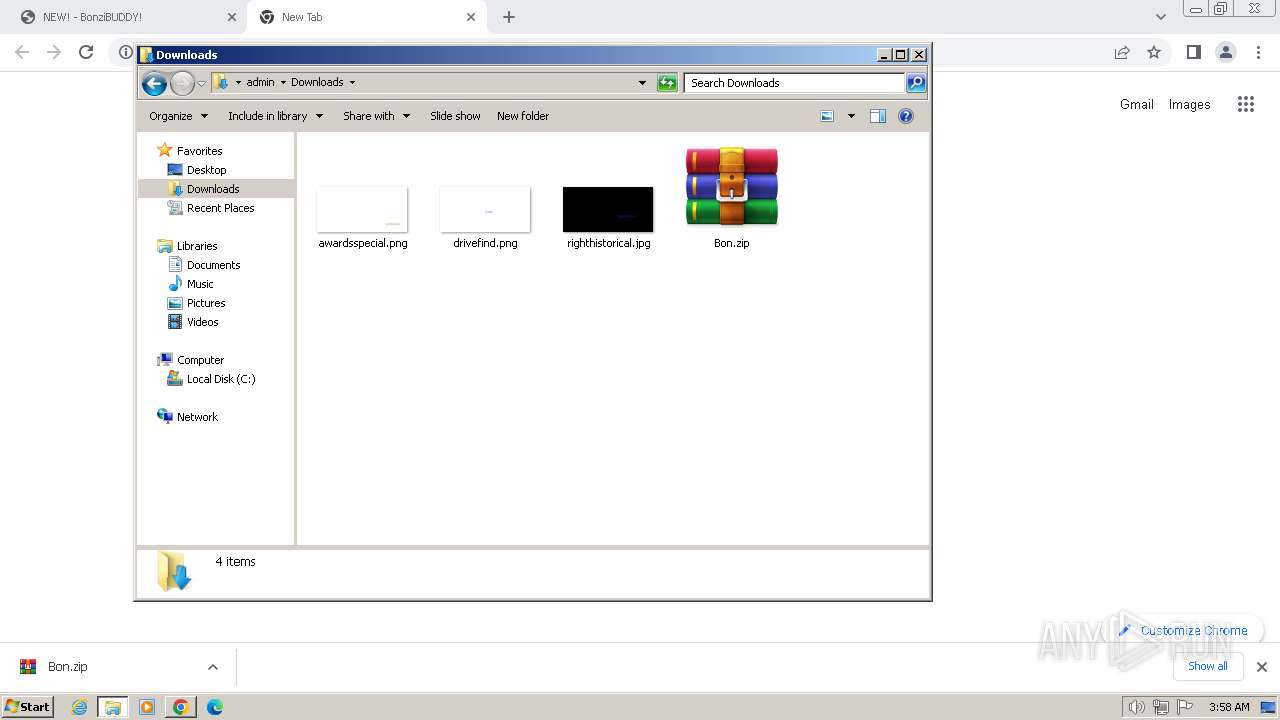This screenshot has width=1280, height=720.
Task: Create a New folder
Action: pyautogui.click(x=523, y=116)
